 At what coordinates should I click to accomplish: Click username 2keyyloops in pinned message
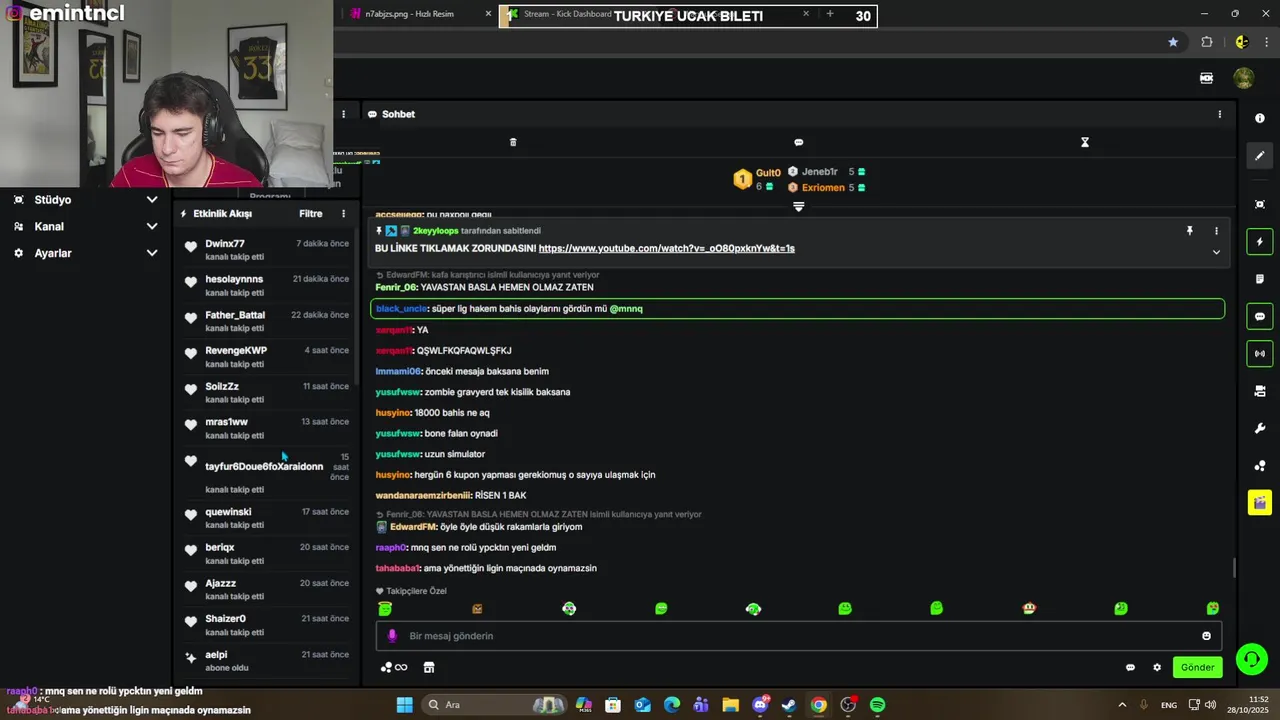[x=436, y=231]
